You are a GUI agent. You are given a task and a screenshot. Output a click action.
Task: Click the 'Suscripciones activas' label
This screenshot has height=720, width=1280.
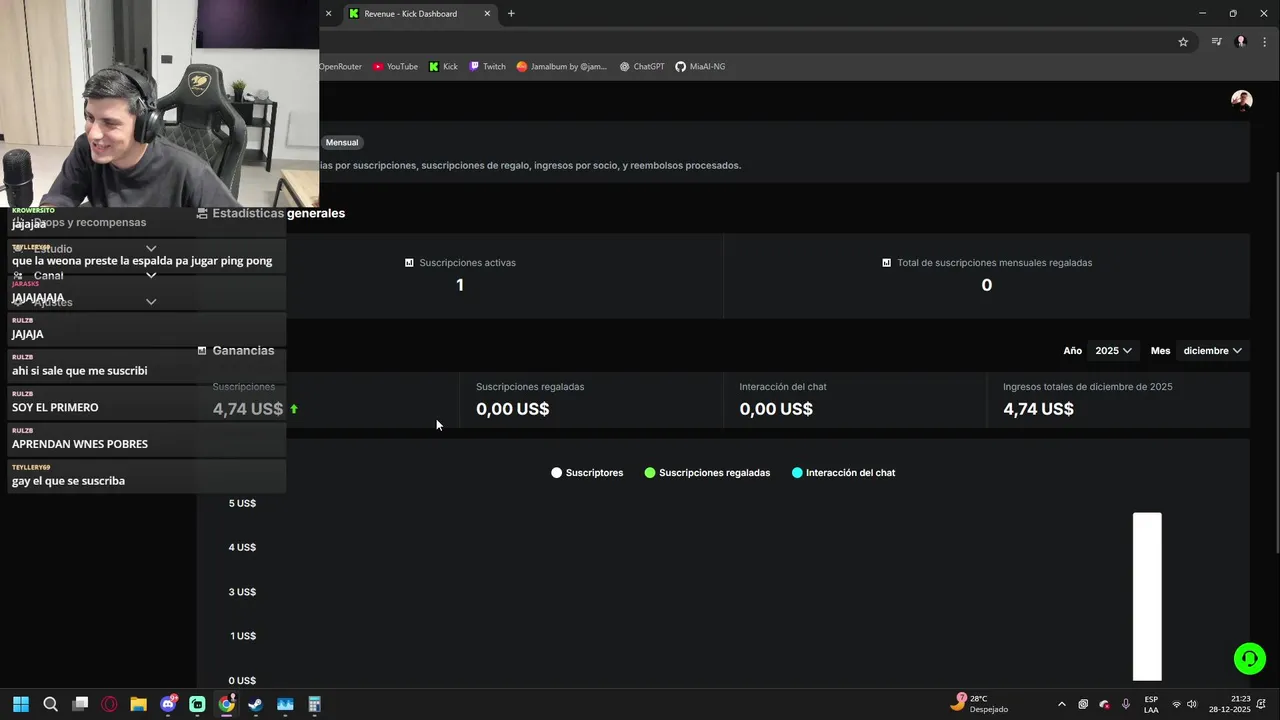[467, 263]
